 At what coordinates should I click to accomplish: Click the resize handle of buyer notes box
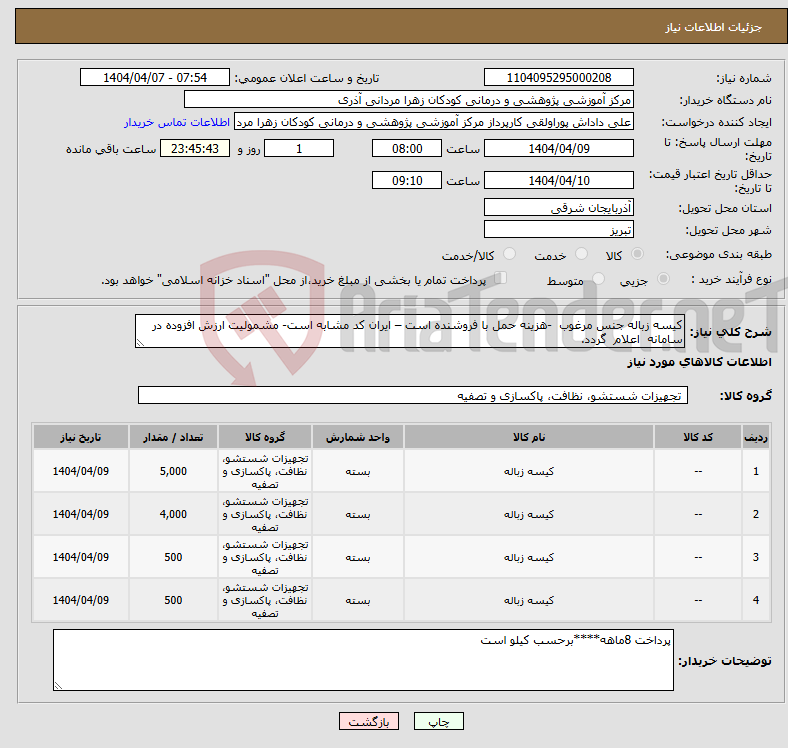(x=58, y=686)
